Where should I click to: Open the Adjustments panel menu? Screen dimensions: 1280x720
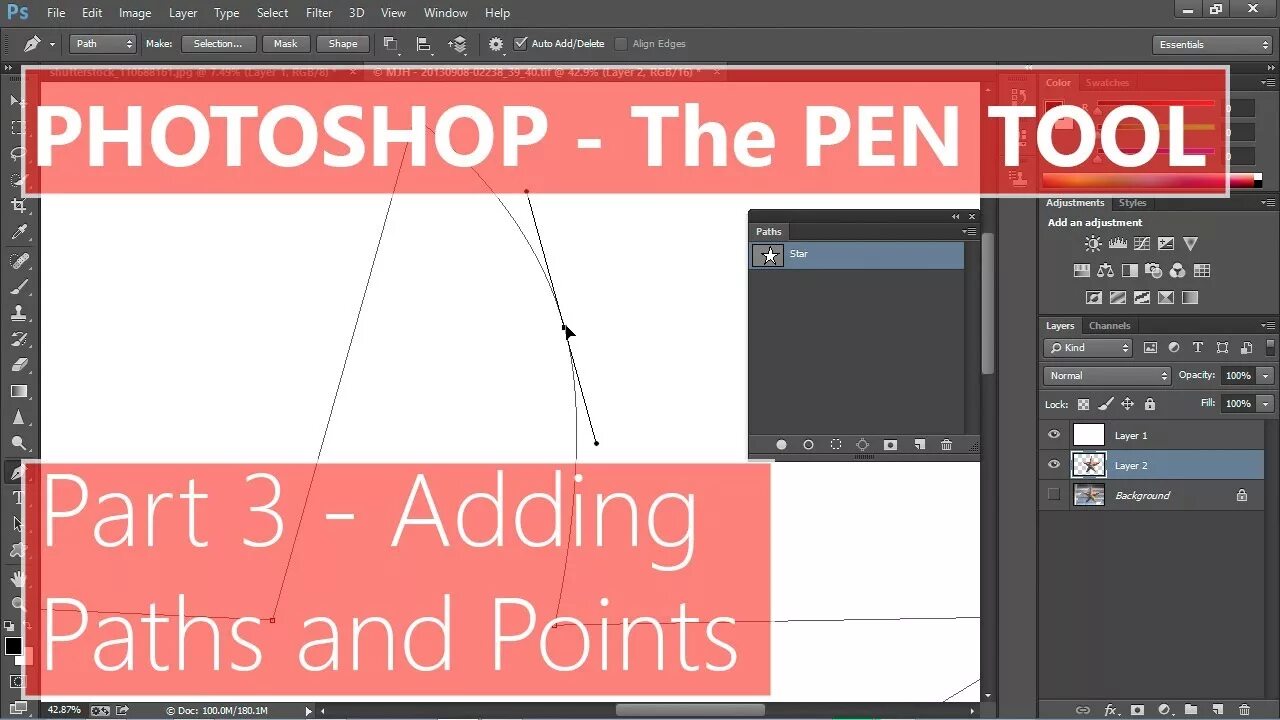(x=1268, y=203)
